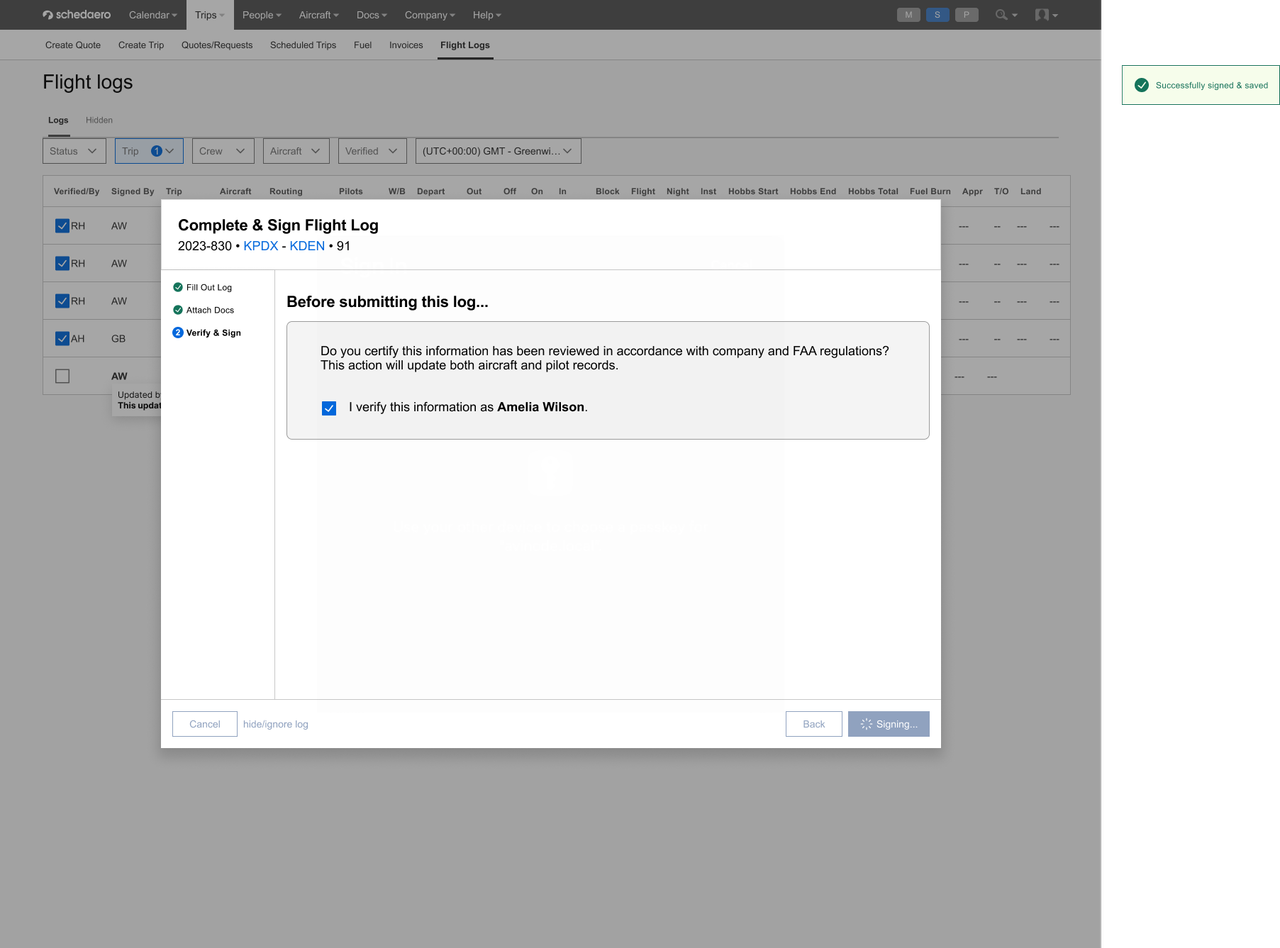Expand the Company menu in top bar
Screen dimensions: 1280x948
[430, 15]
